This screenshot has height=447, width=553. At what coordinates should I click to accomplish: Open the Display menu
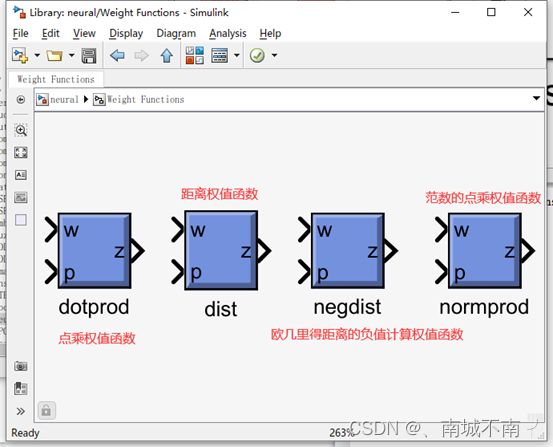(126, 33)
